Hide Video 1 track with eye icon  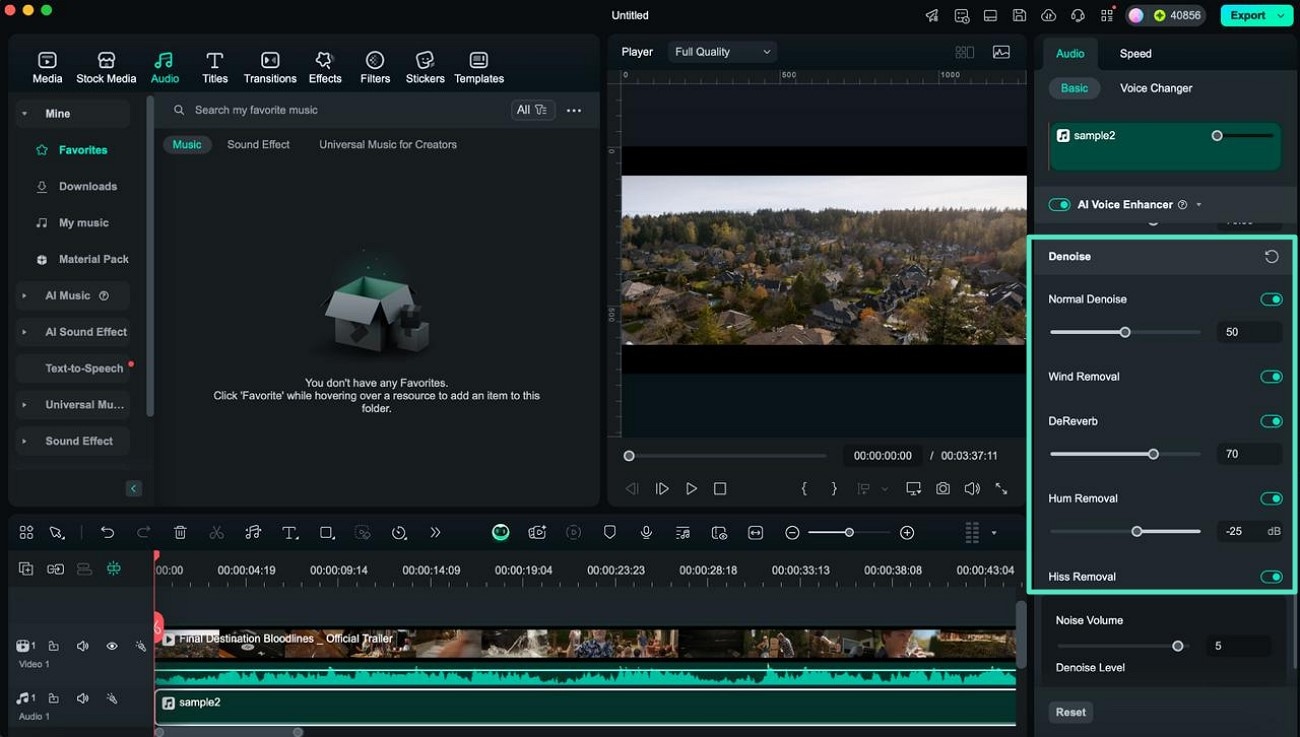click(x=112, y=647)
